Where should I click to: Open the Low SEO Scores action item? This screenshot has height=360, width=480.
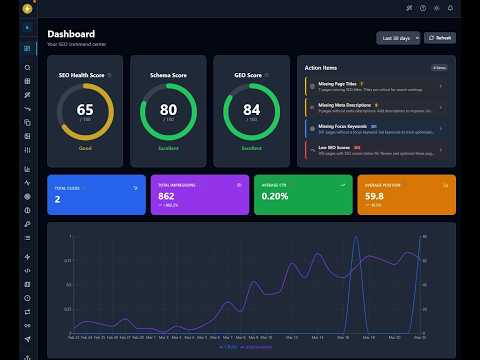[376, 150]
